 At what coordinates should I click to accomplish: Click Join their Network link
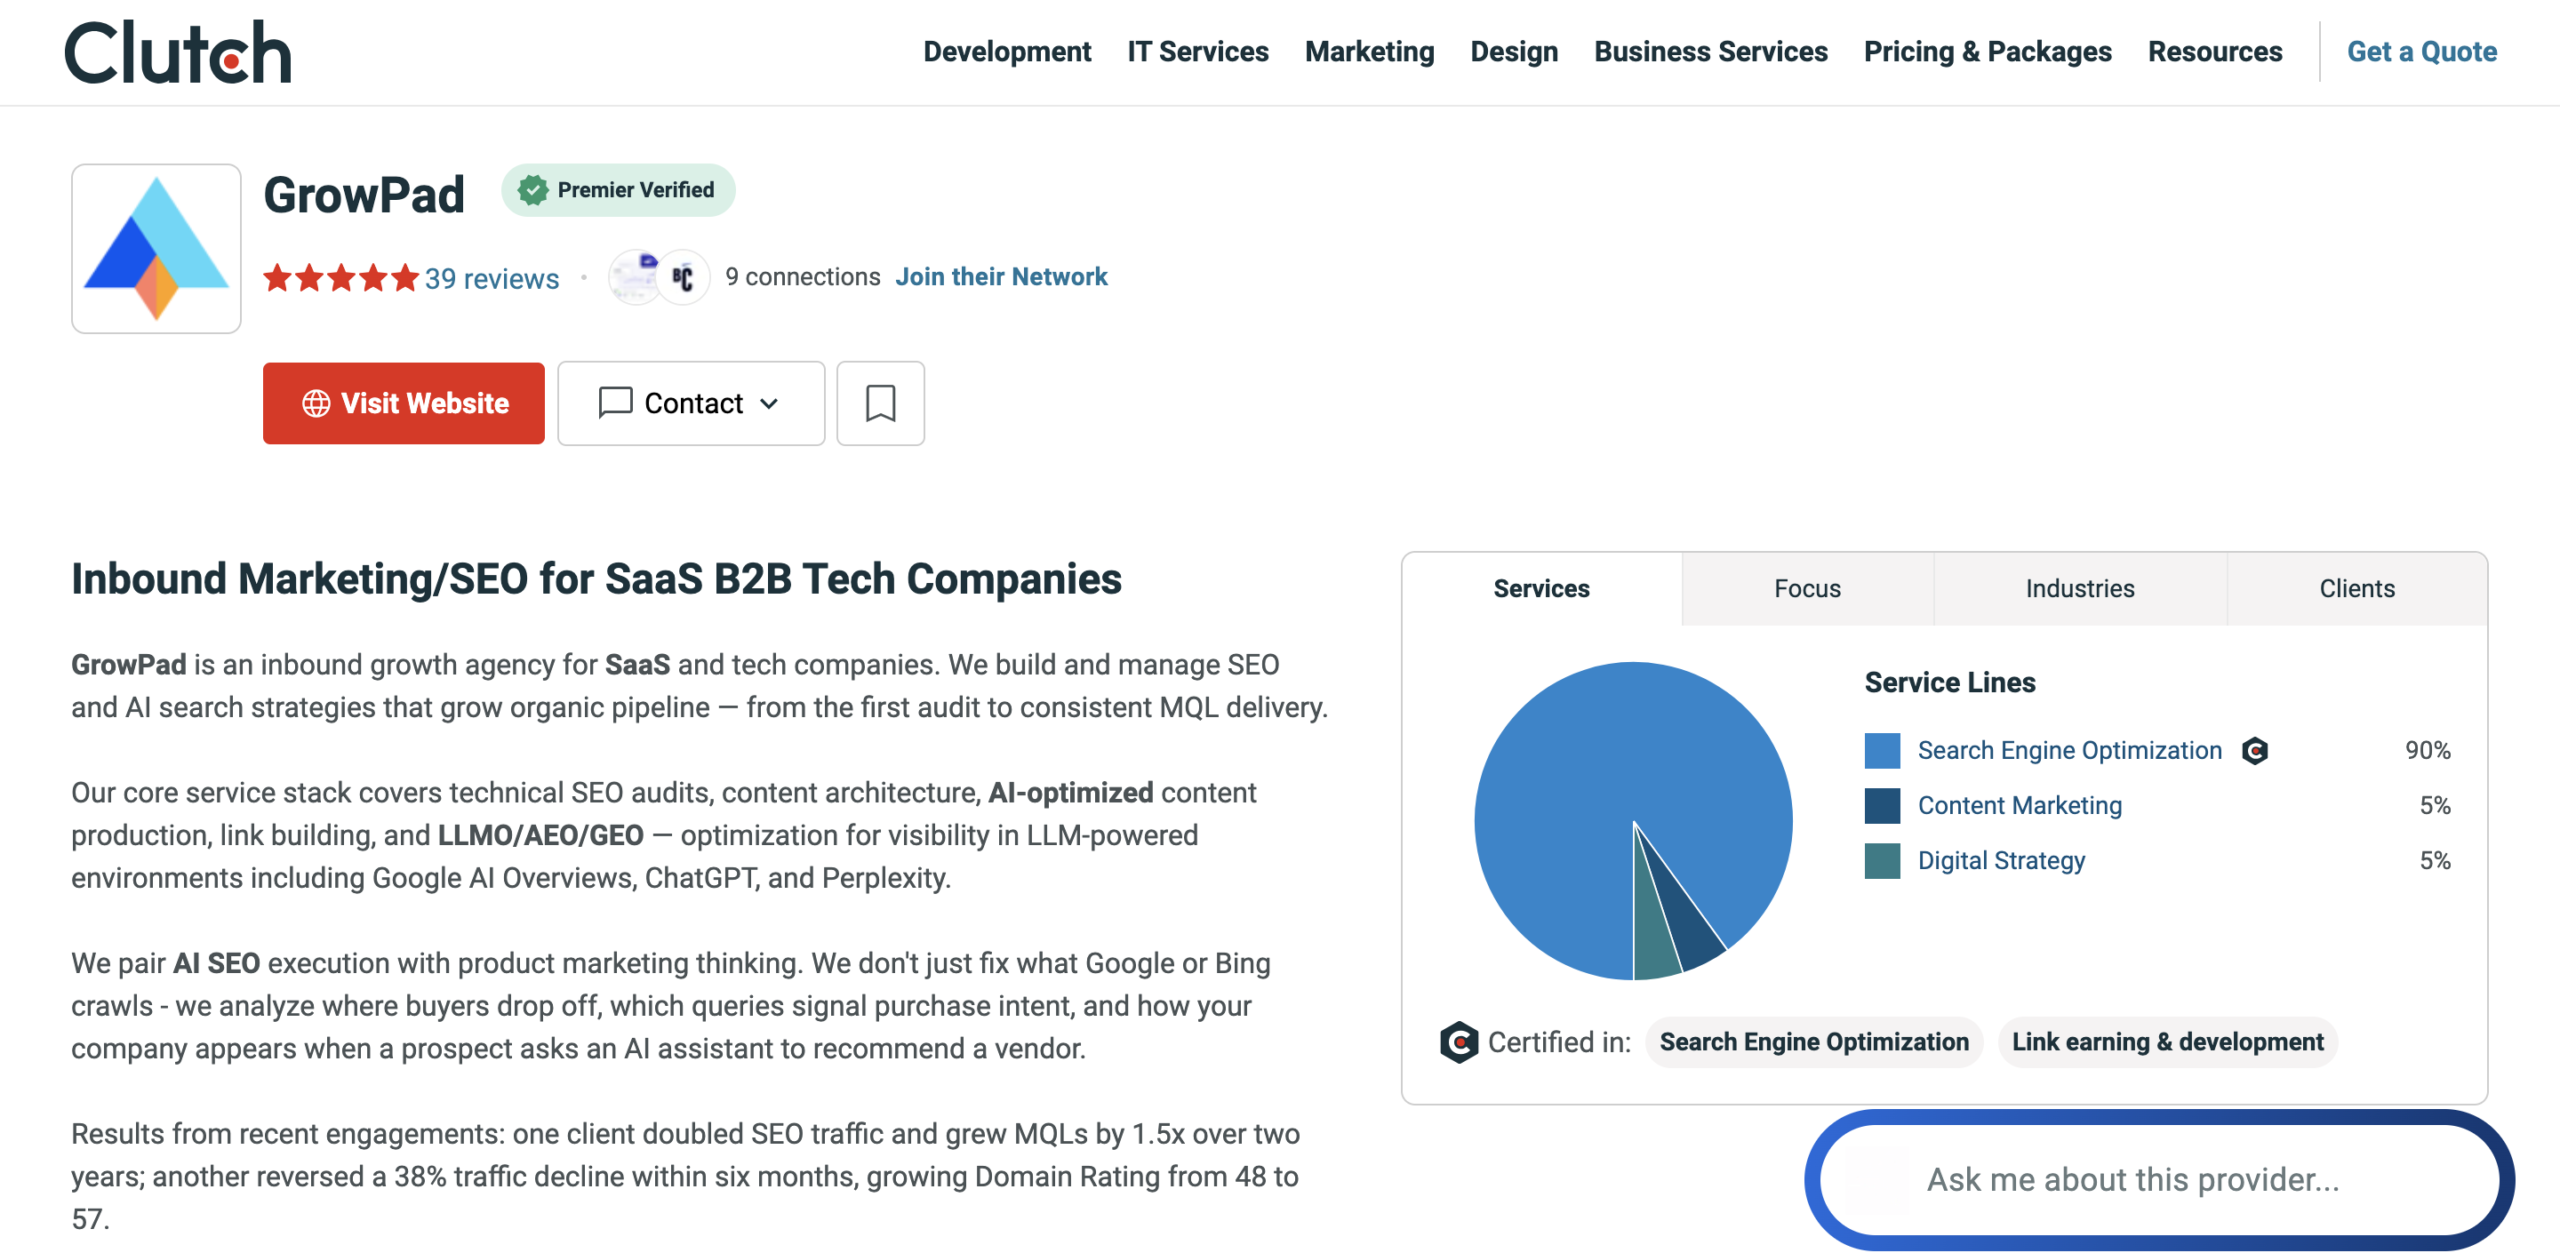pyautogui.click(x=1001, y=277)
